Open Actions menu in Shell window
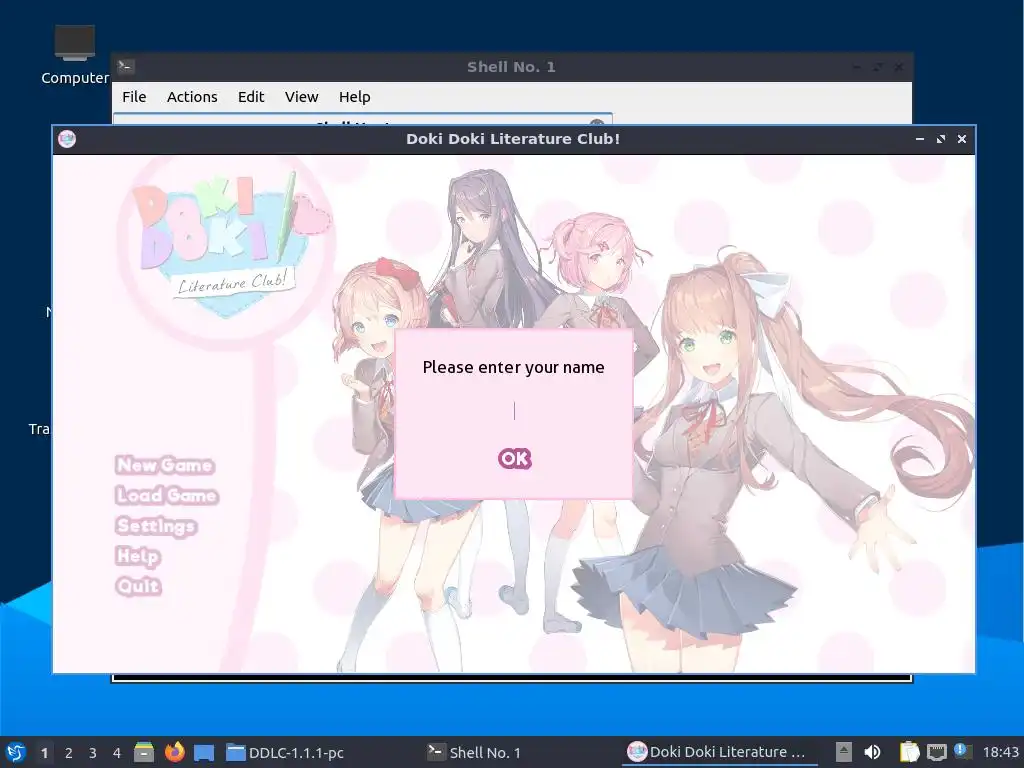 pos(192,97)
